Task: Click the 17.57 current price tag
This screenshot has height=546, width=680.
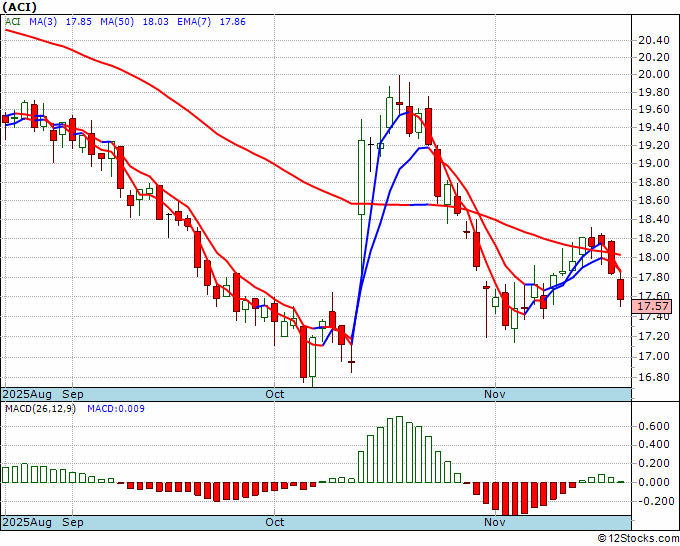Action: [x=652, y=306]
